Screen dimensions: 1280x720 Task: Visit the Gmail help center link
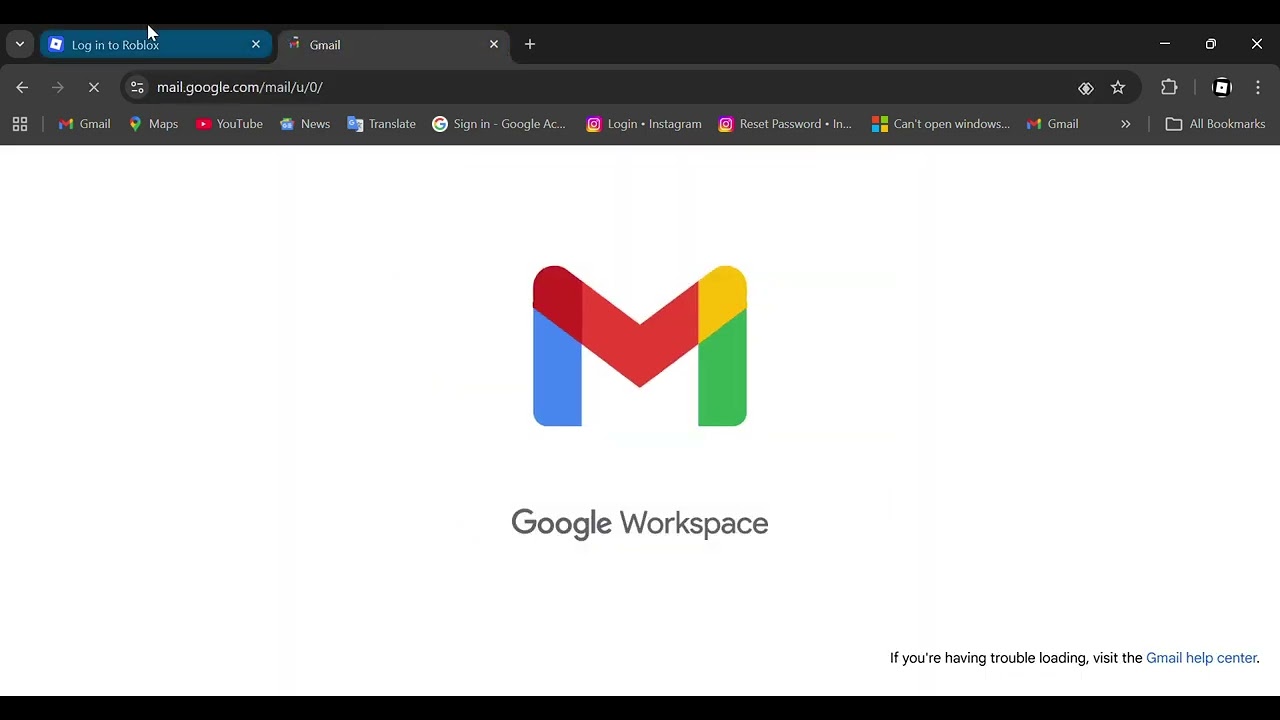click(x=1201, y=658)
